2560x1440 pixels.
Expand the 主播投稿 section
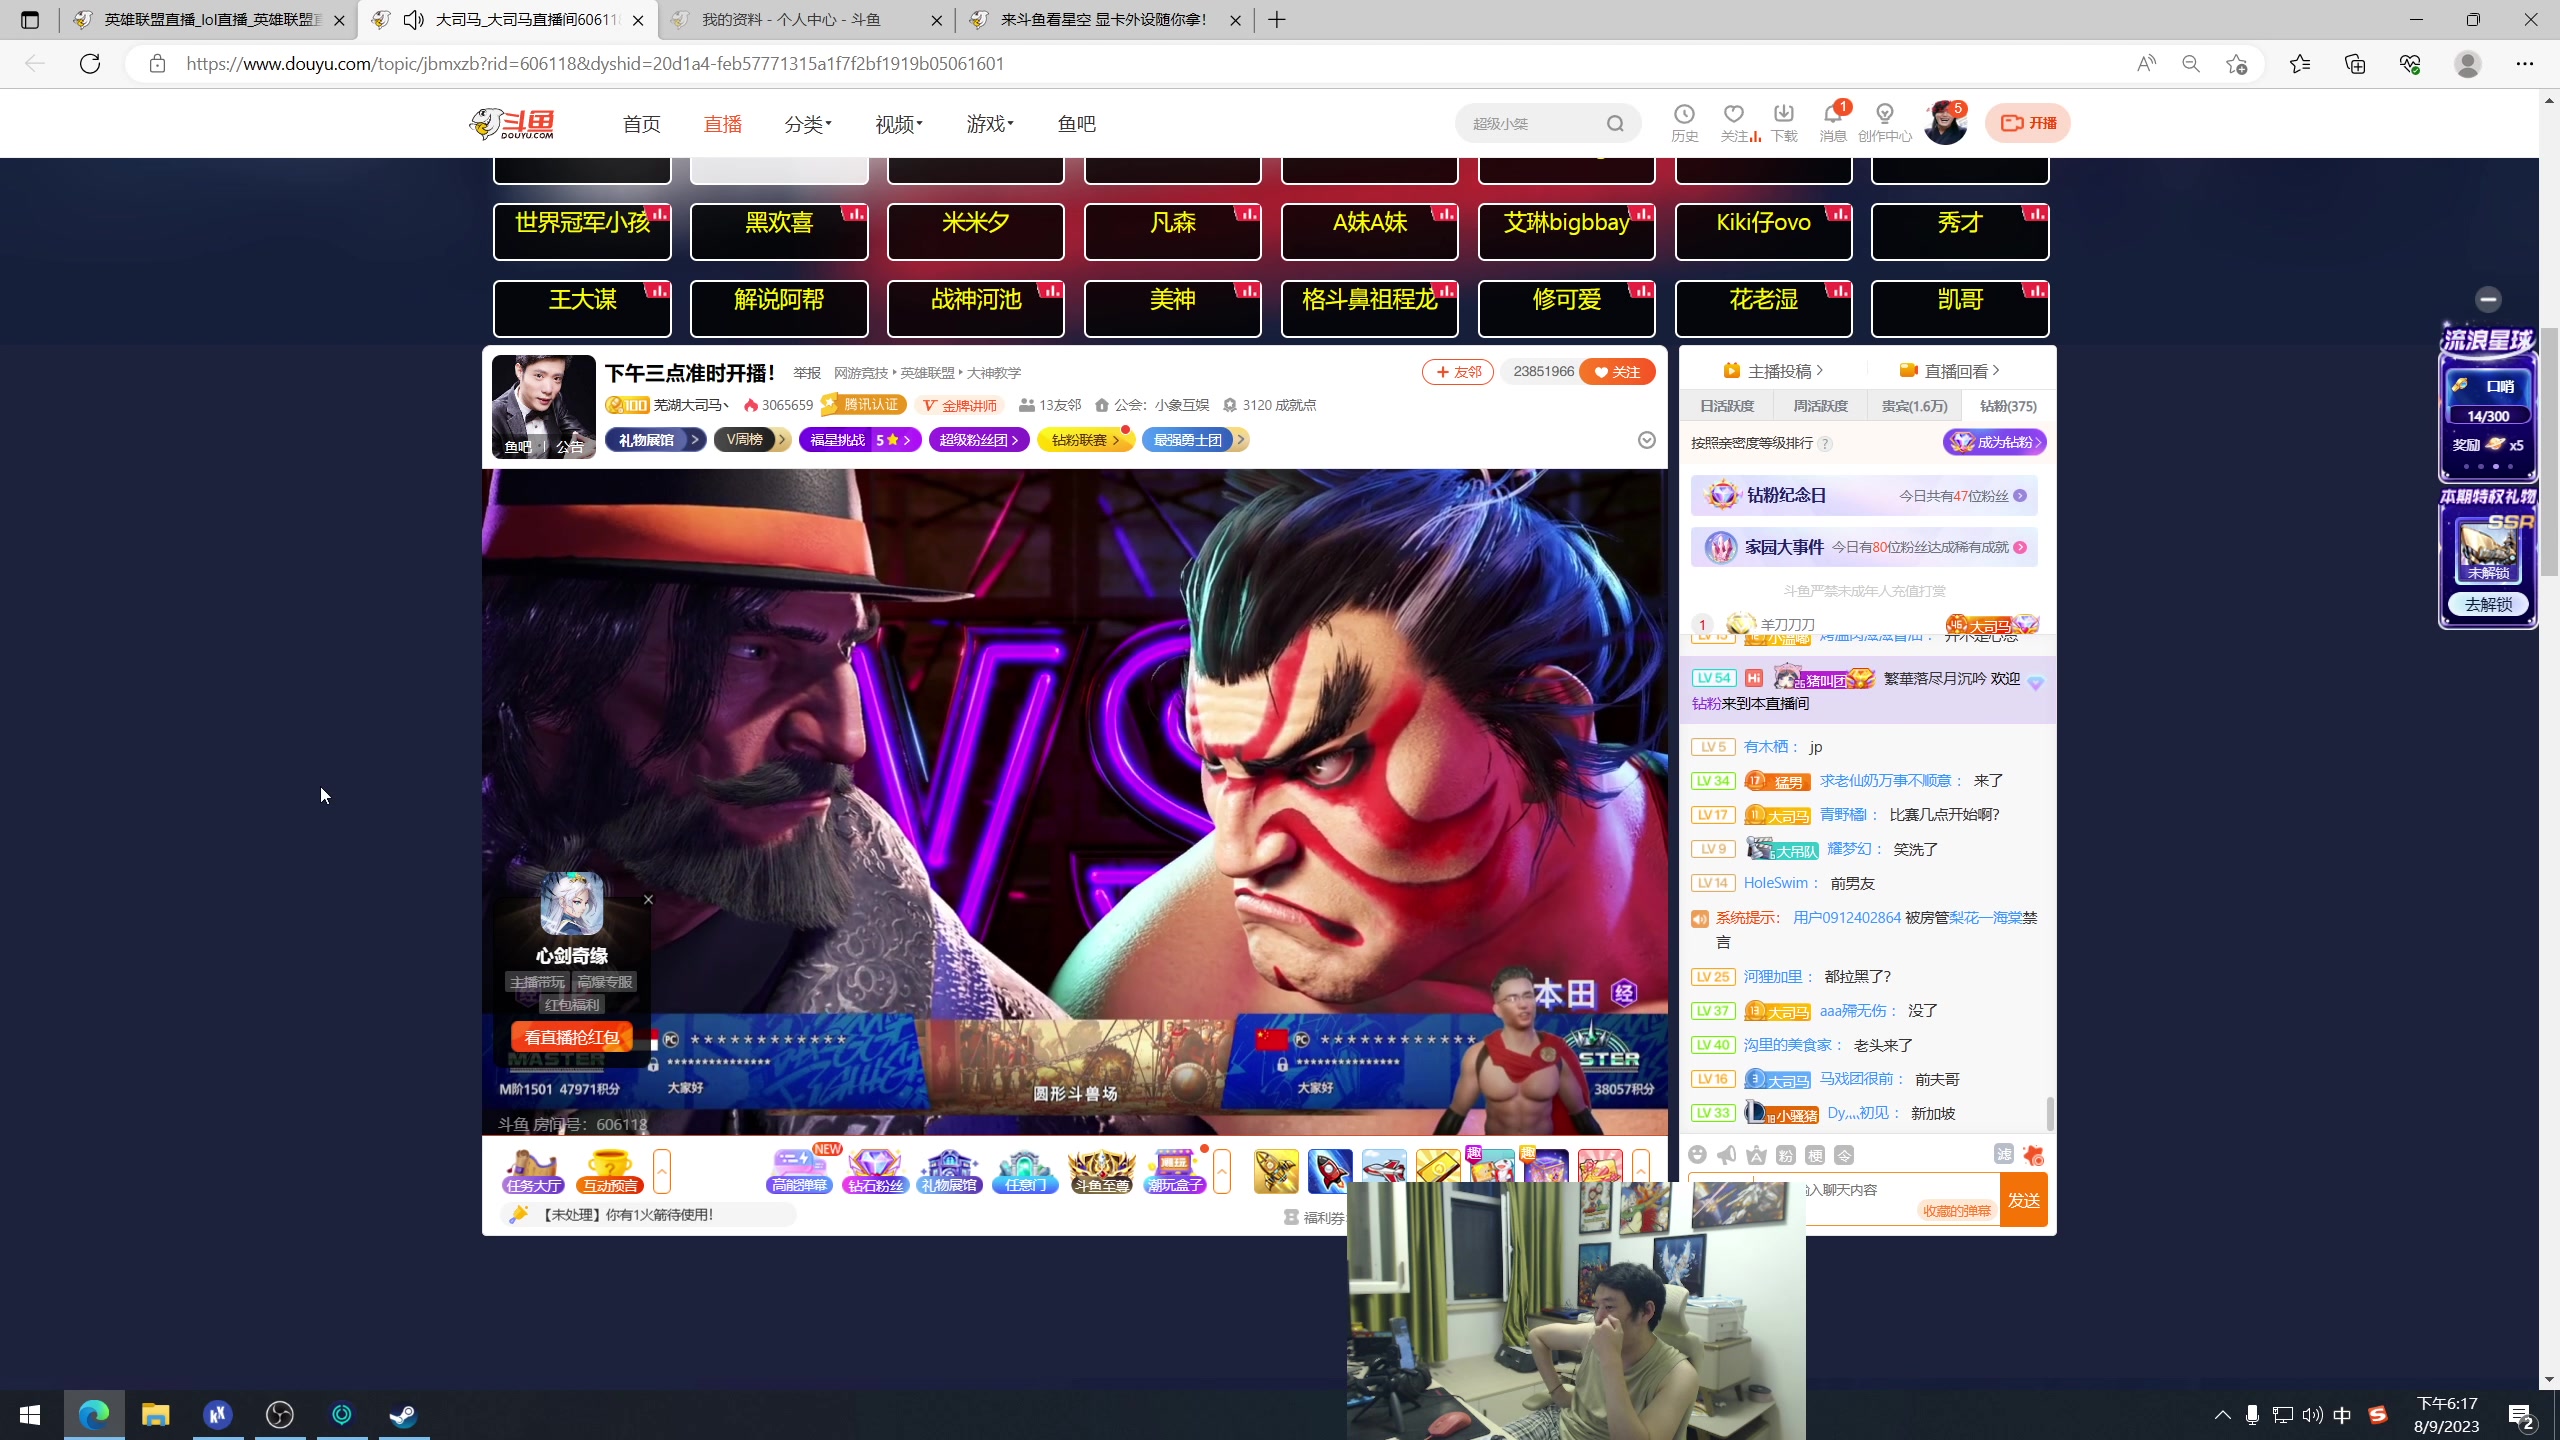(x=1773, y=371)
